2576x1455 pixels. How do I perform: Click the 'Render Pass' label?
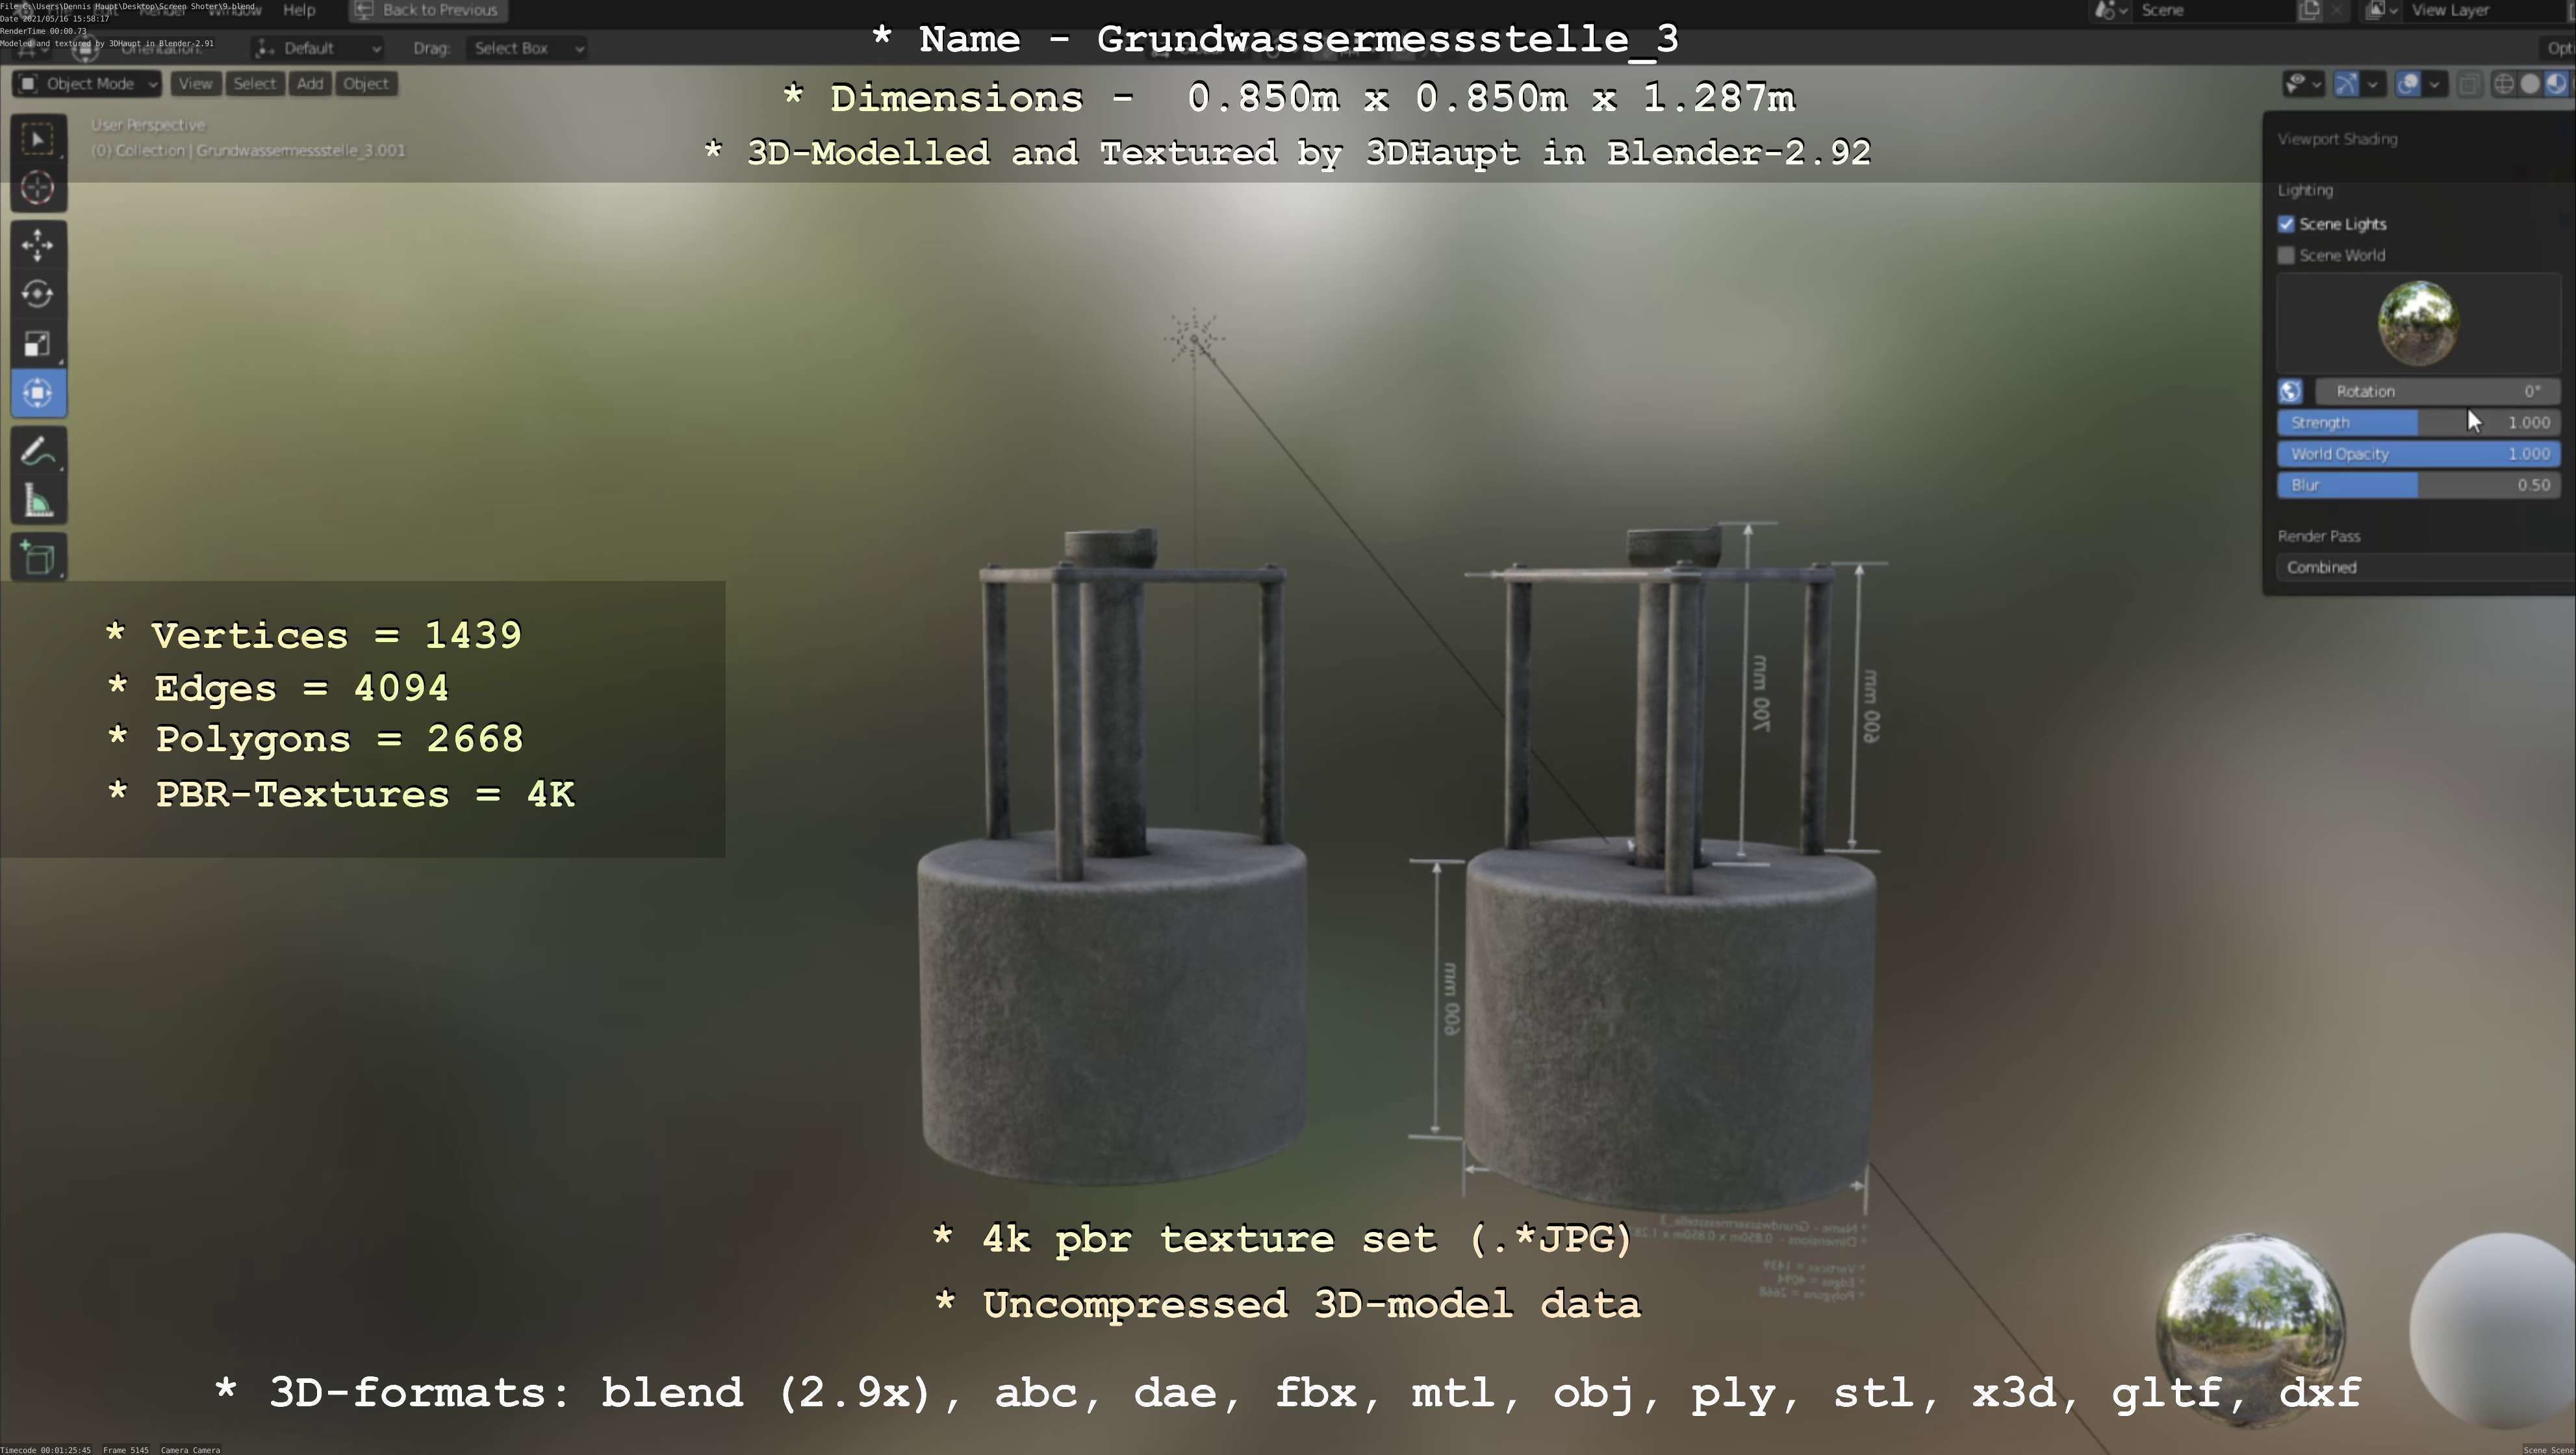pos(2319,536)
